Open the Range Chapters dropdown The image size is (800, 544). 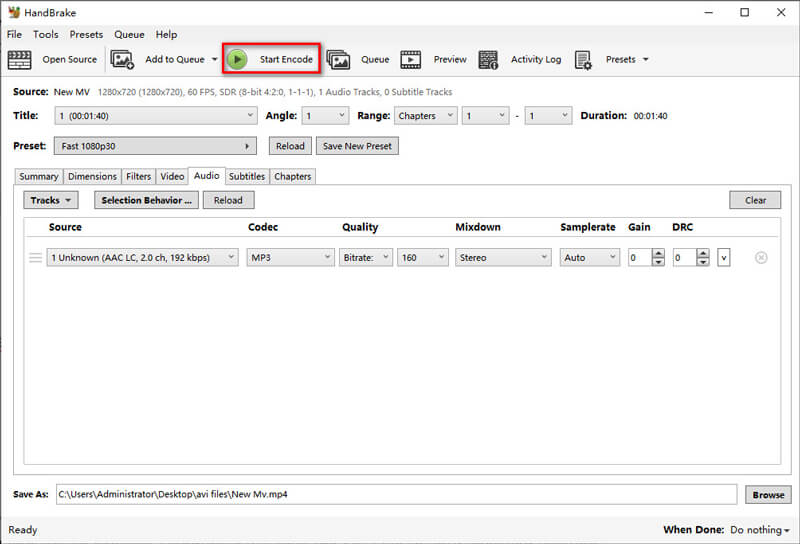[x=425, y=116]
